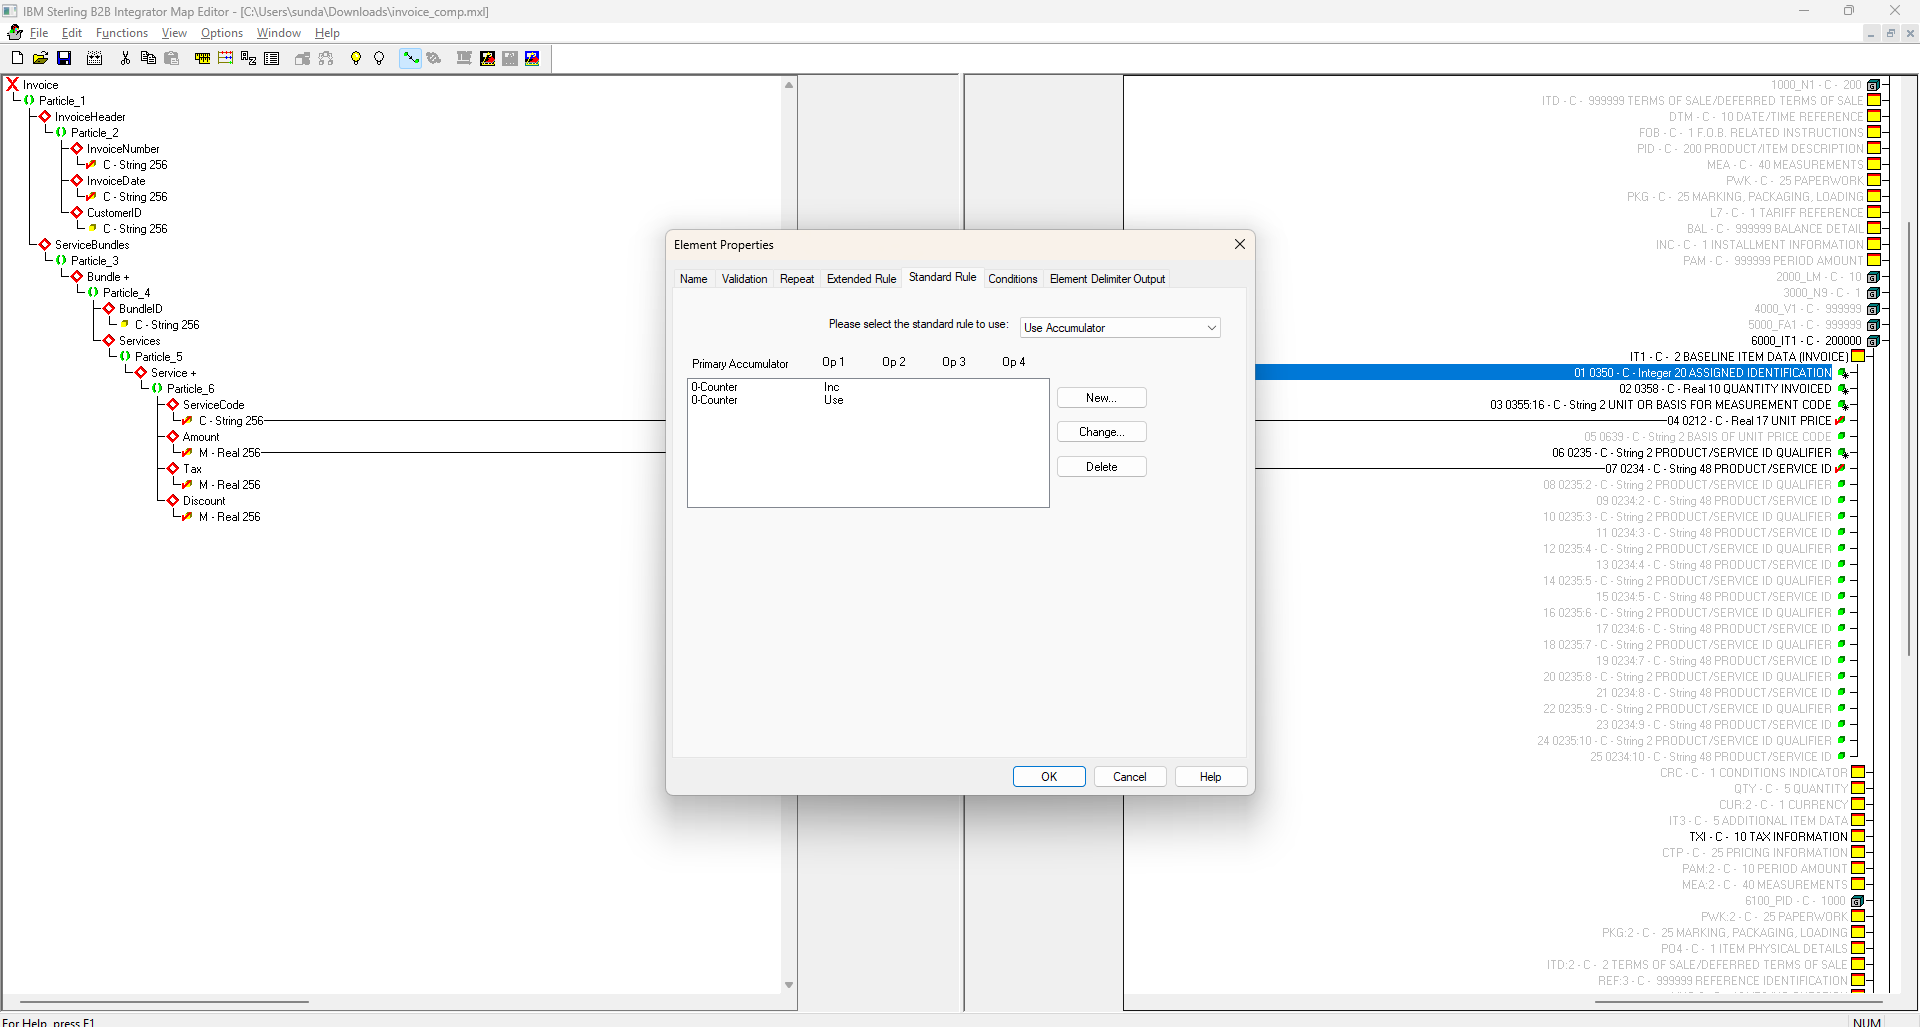Image resolution: width=1920 pixels, height=1027 pixels.
Task: Click the New... accumulator button
Action: click(1101, 398)
